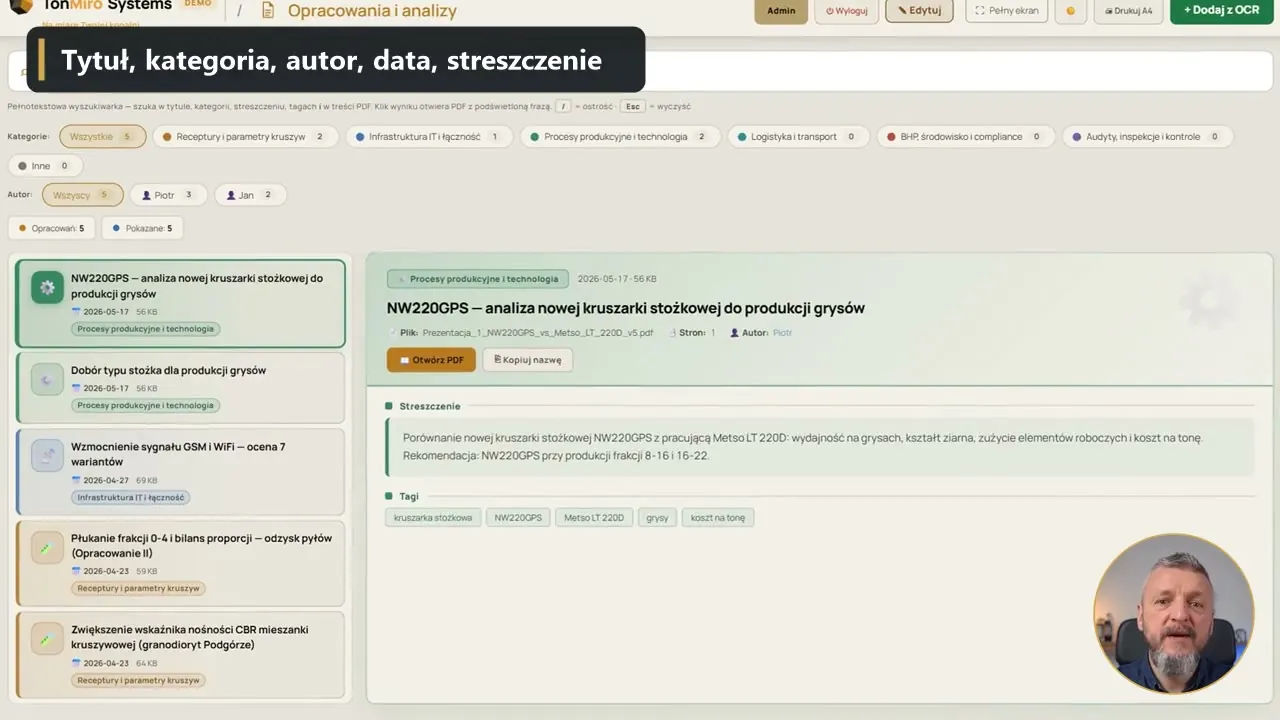Screen dimensions: 1280x720
Task: Click the grysy tag
Action: point(657,518)
